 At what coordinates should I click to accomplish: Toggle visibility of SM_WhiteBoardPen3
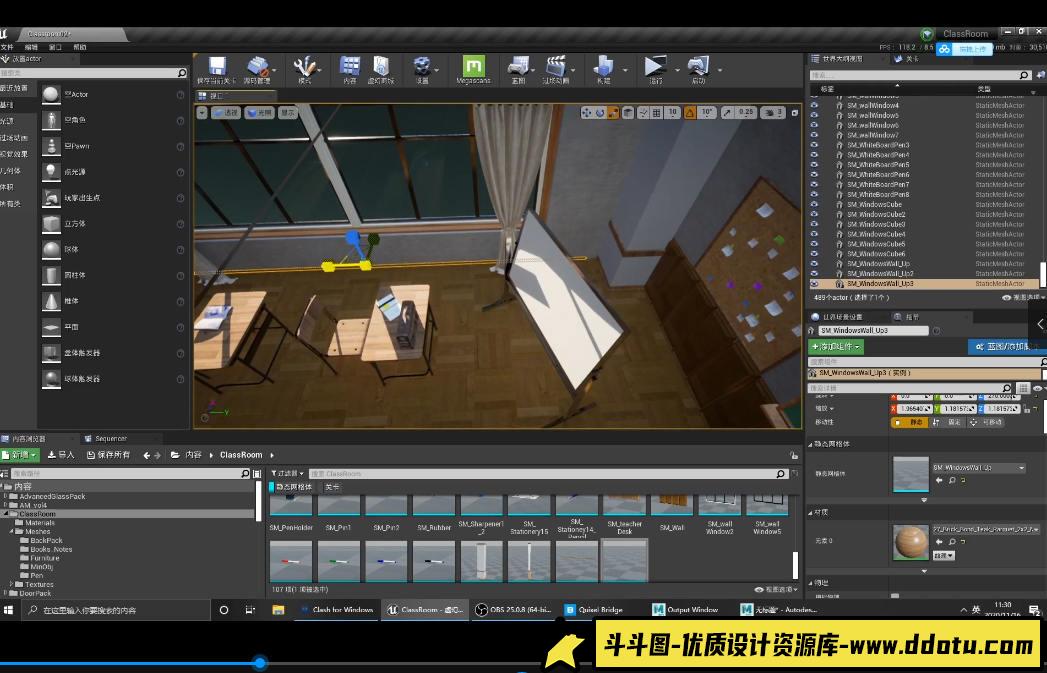click(x=814, y=145)
